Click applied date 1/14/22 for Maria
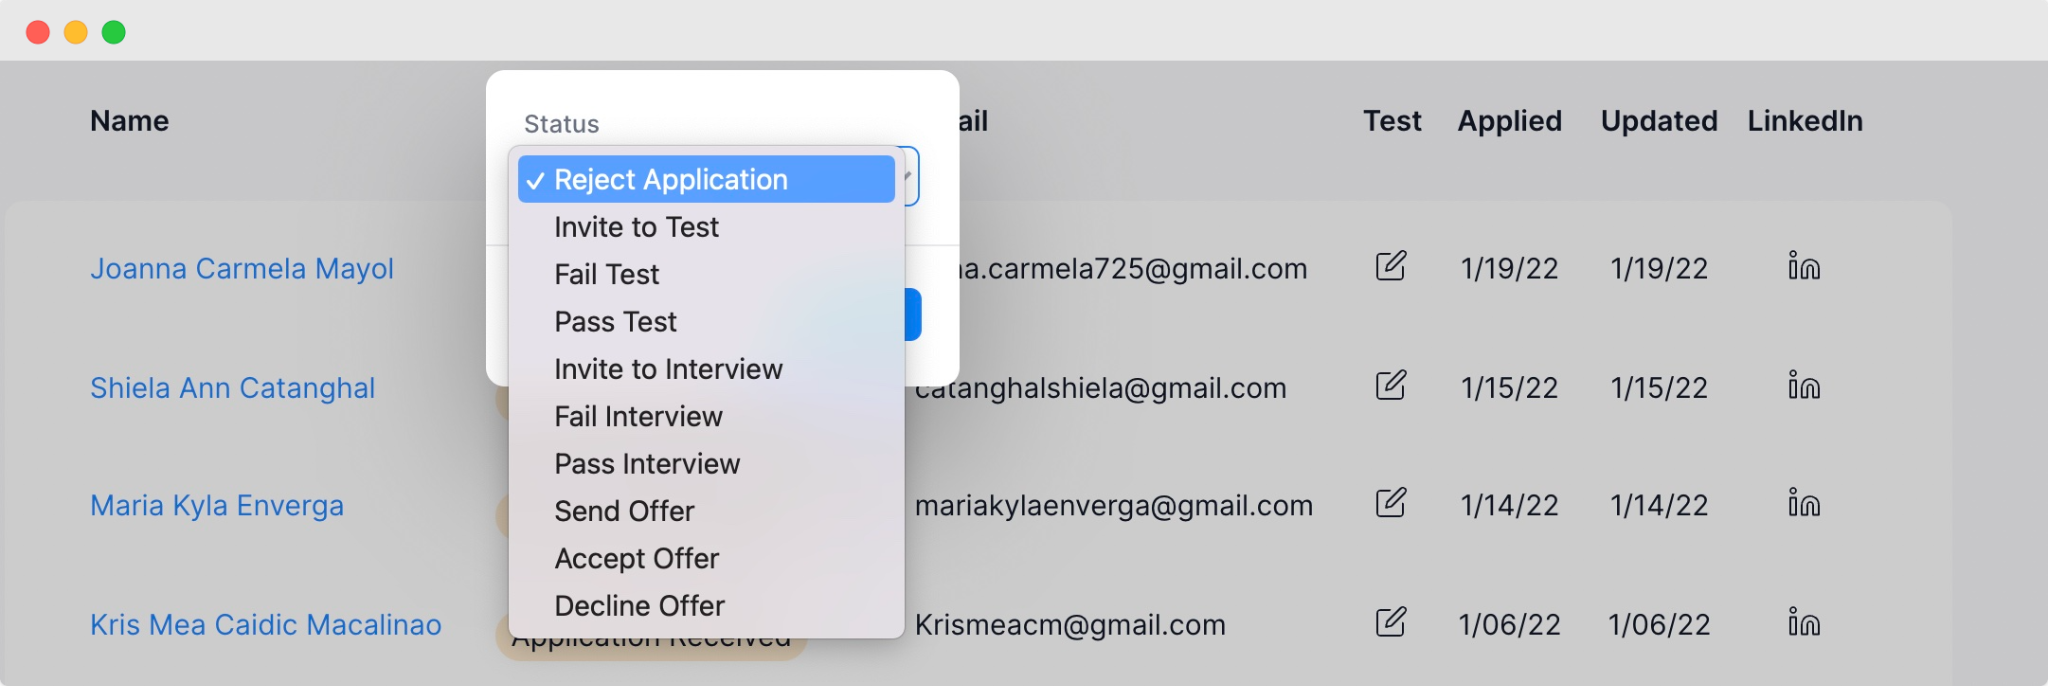The image size is (2048, 686). point(1510,506)
